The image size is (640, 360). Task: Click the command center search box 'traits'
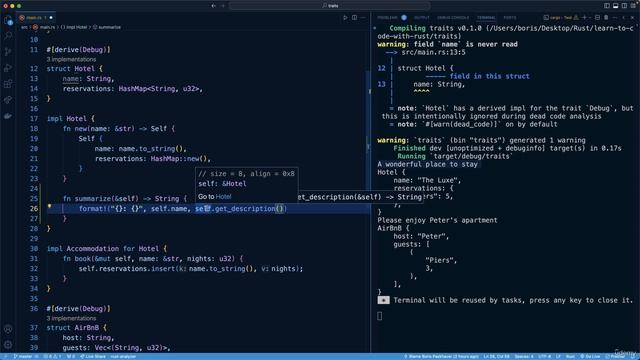[330, 6]
